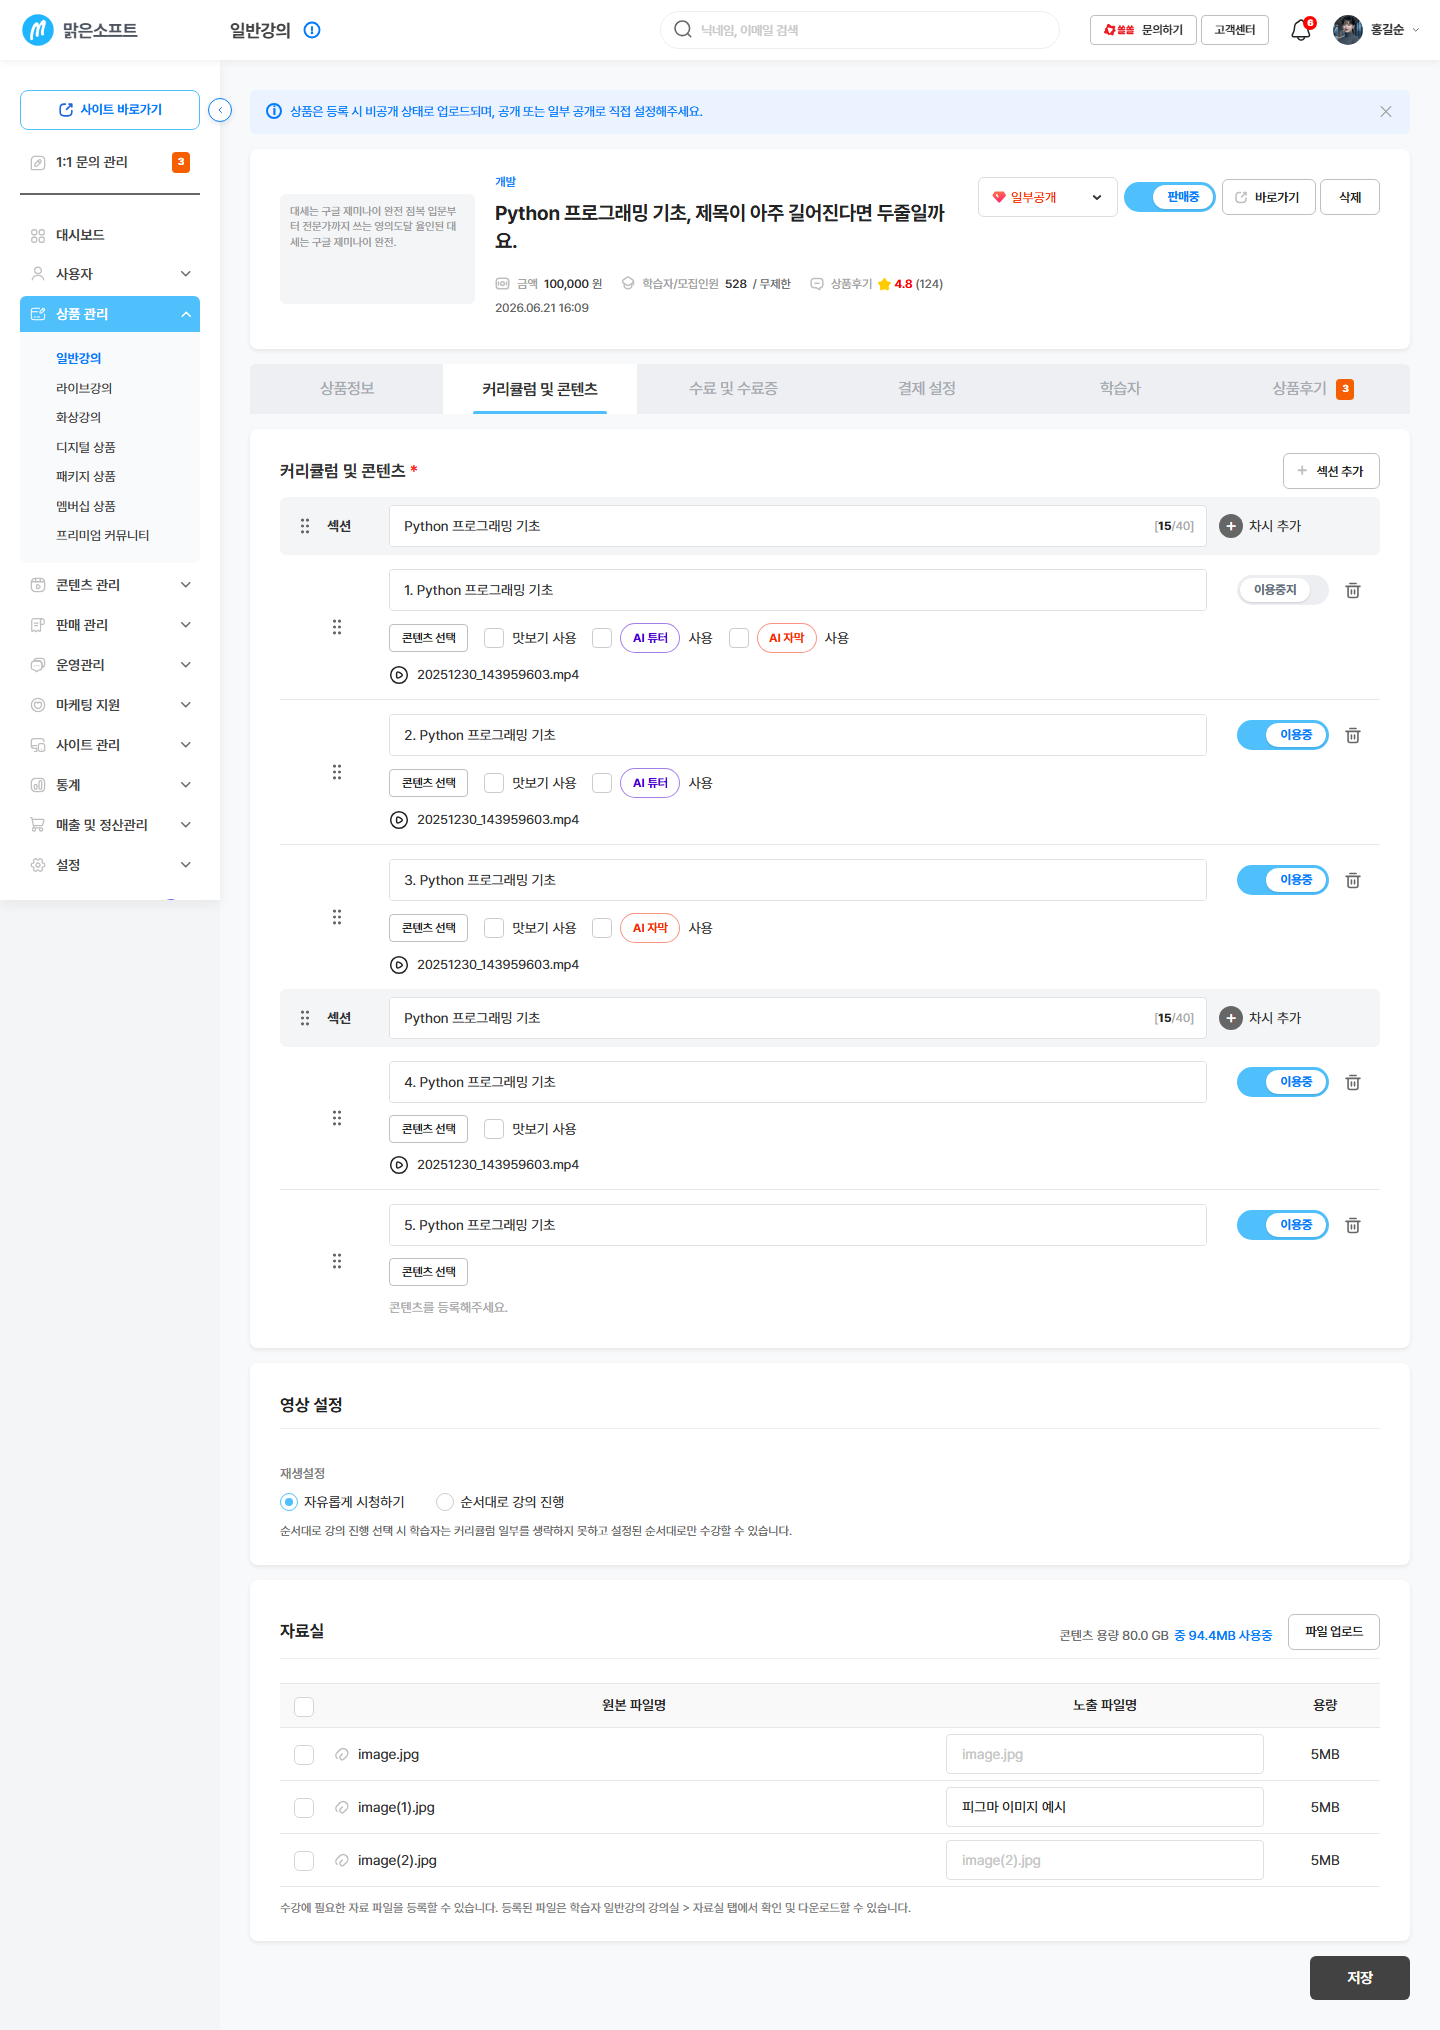Open the 일부공개 visibility dropdown

(1047, 197)
